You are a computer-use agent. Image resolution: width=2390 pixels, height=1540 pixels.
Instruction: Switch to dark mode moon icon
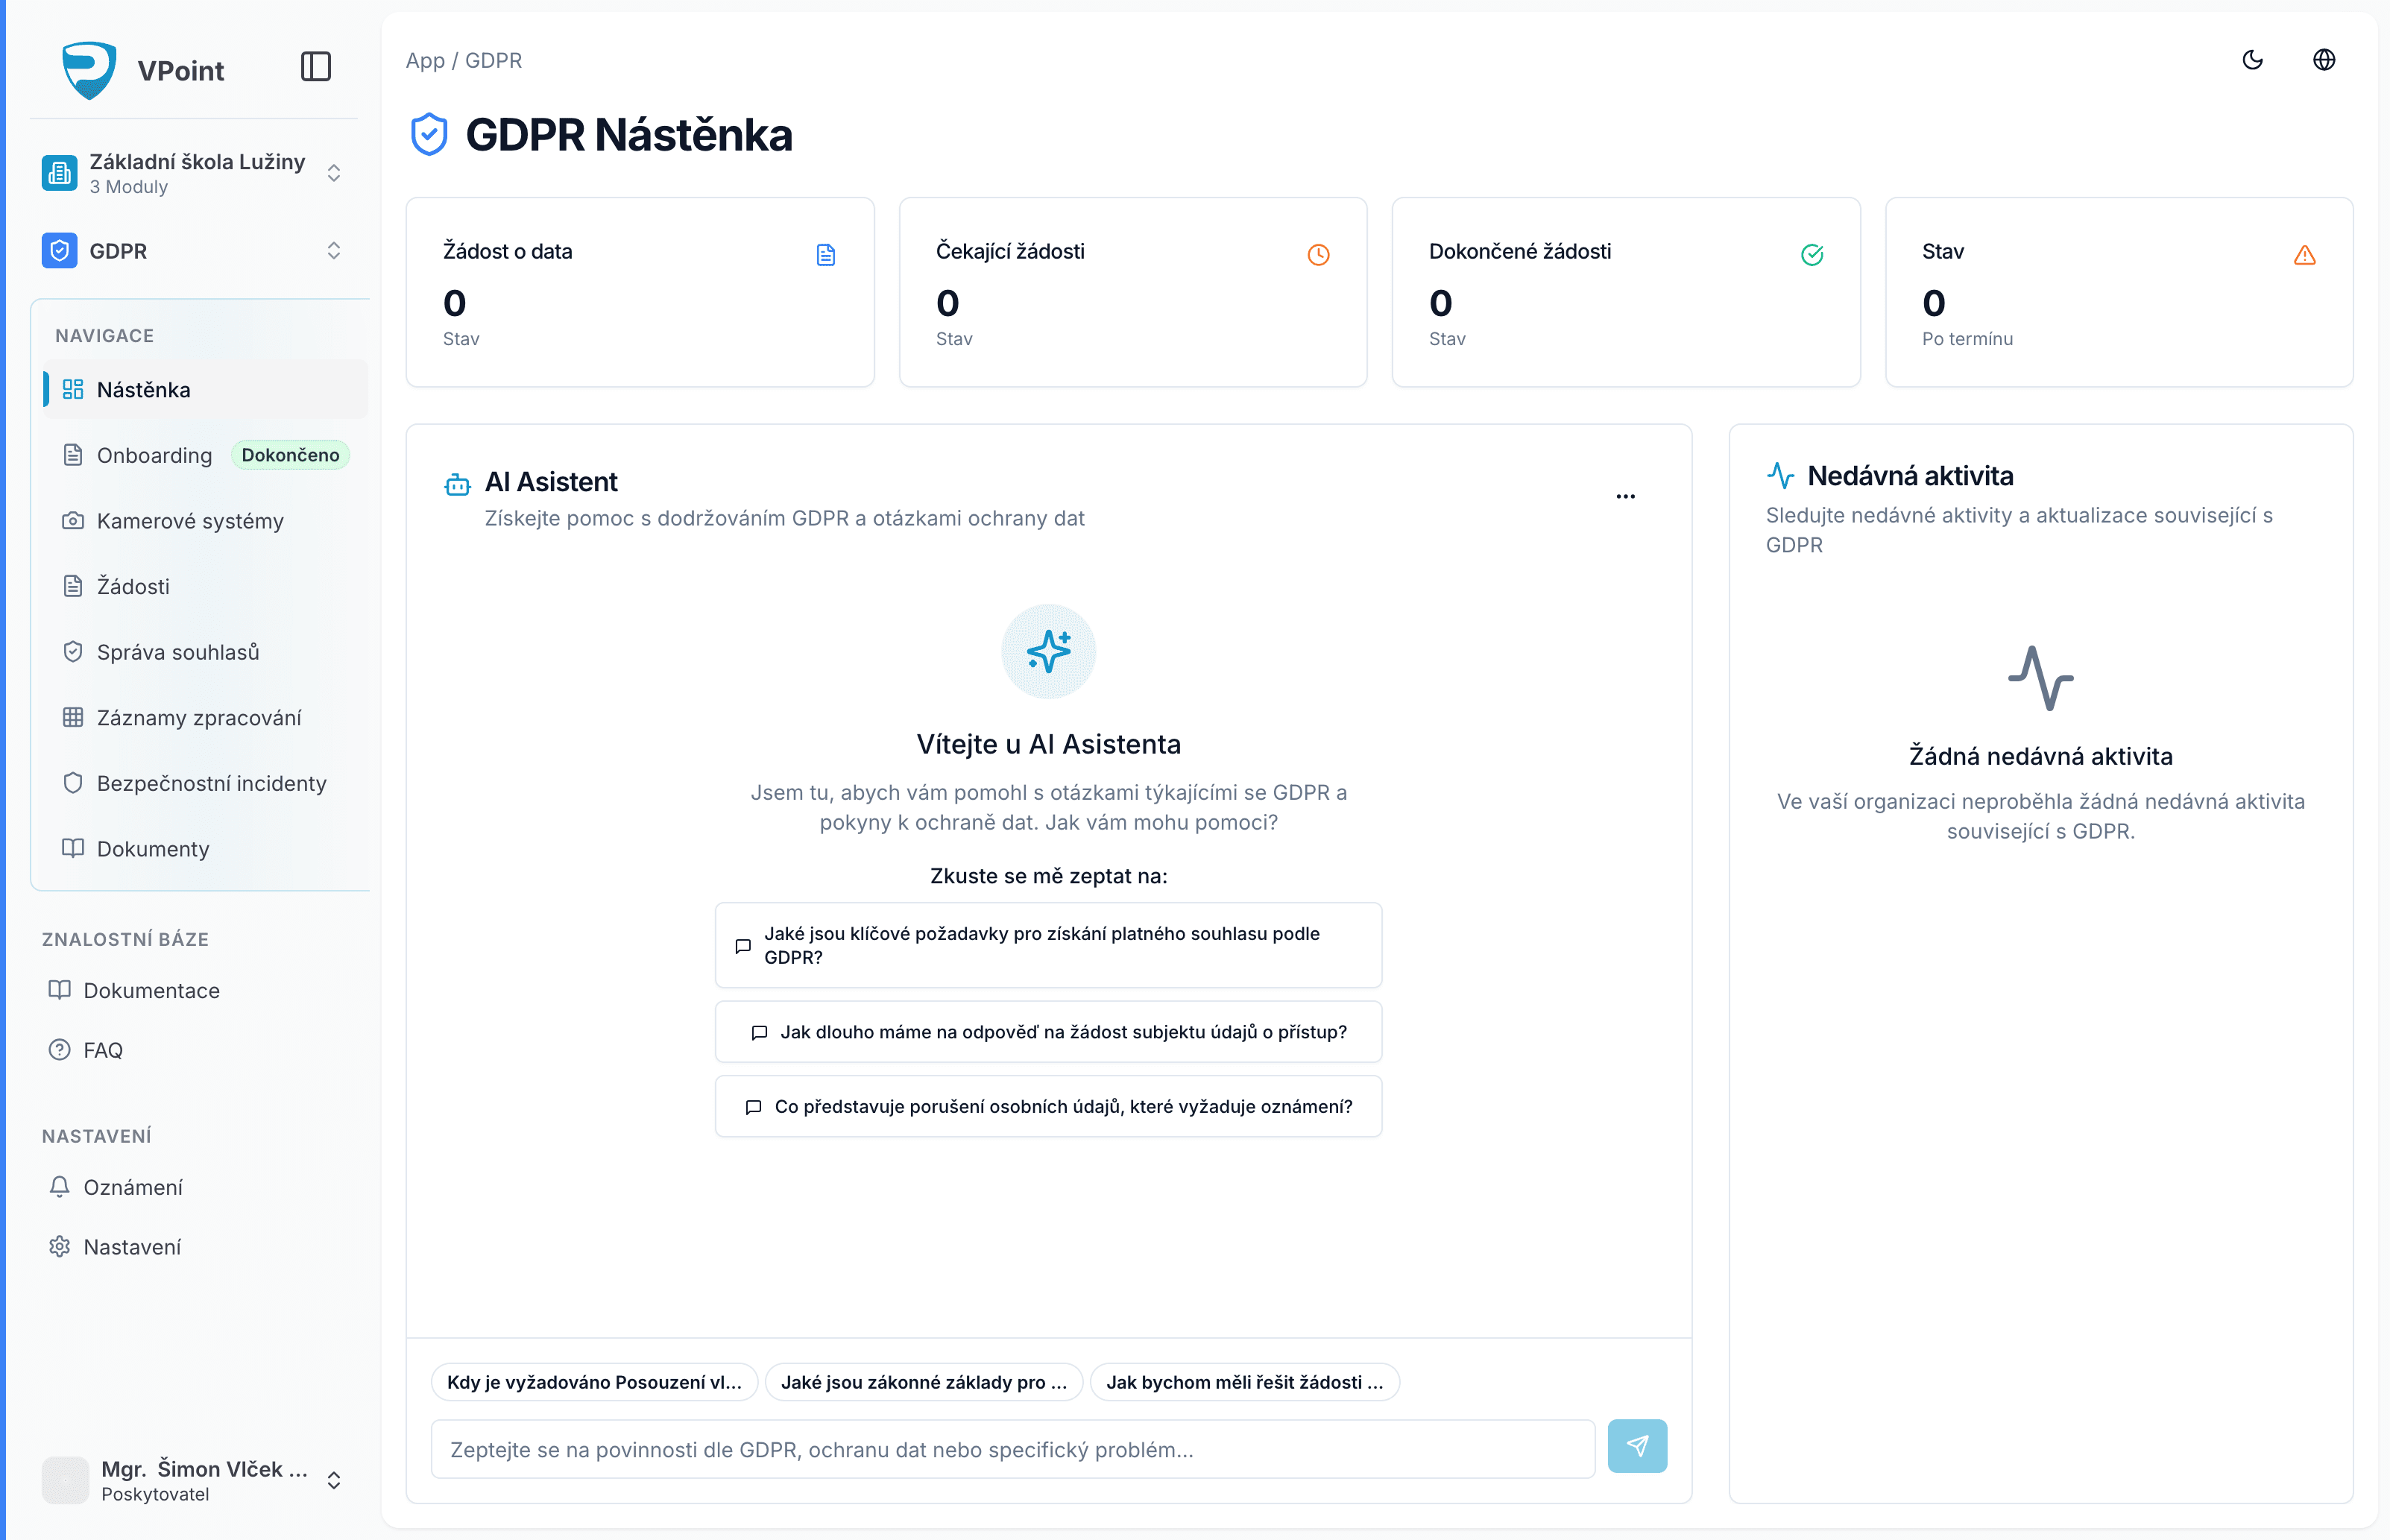[2252, 60]
